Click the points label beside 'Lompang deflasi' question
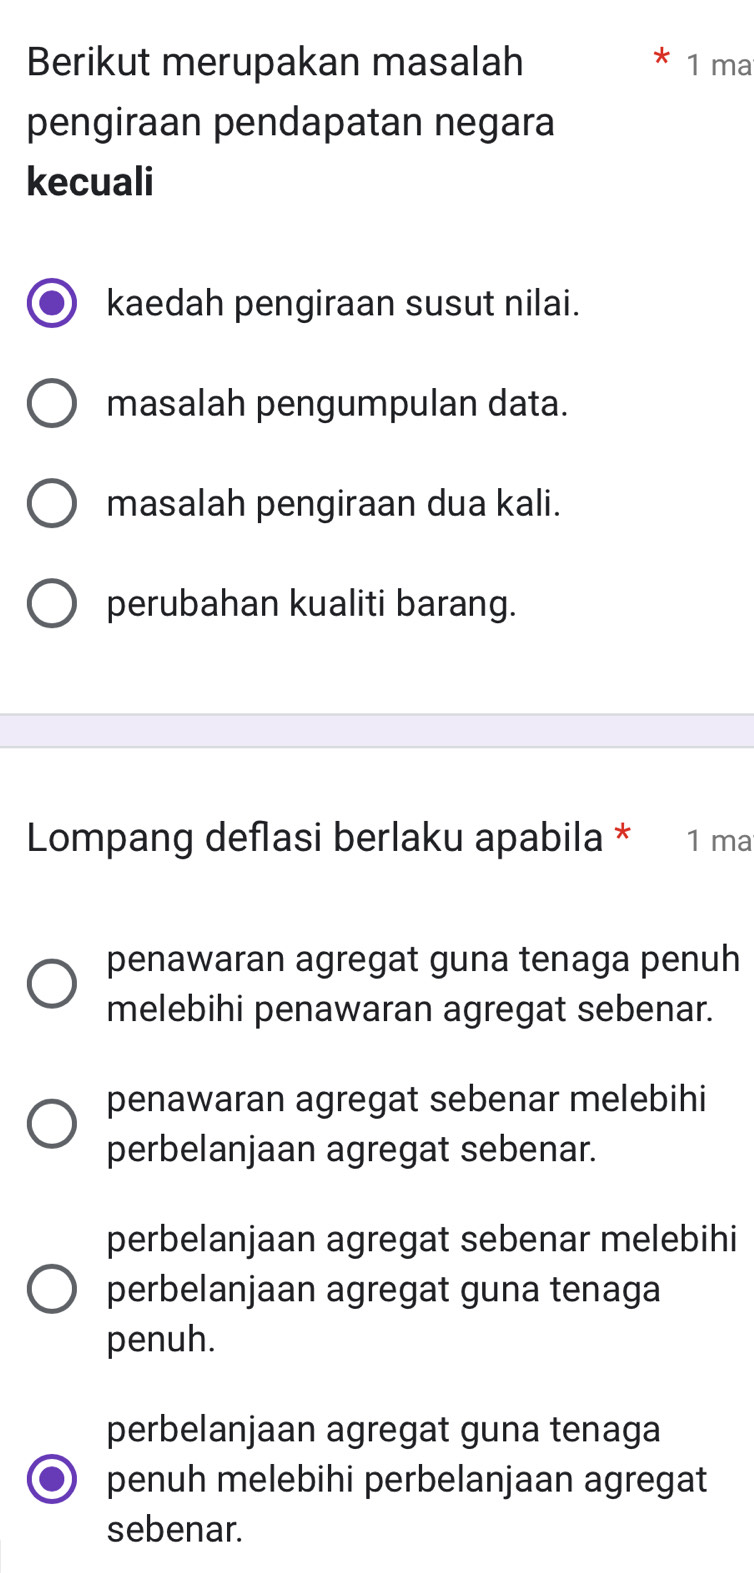 pyautogui.click(x=718, y=840)
